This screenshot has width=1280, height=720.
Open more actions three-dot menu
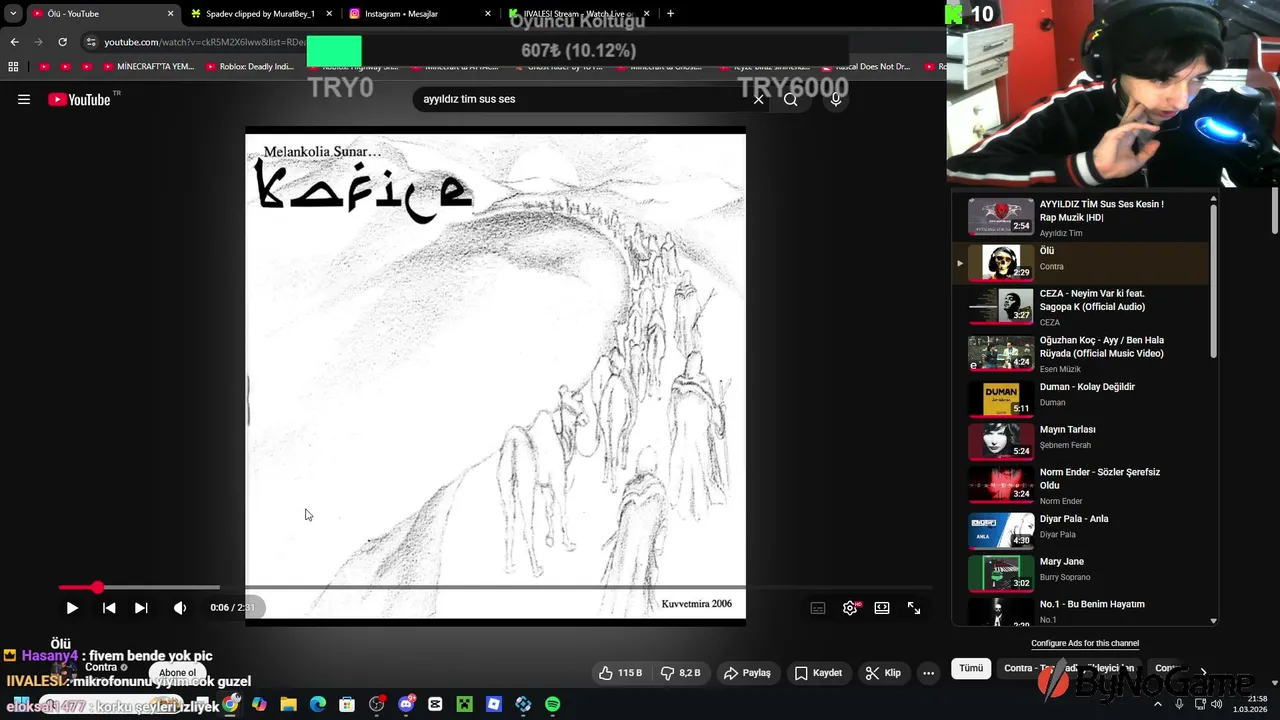[x=928, y=673]
